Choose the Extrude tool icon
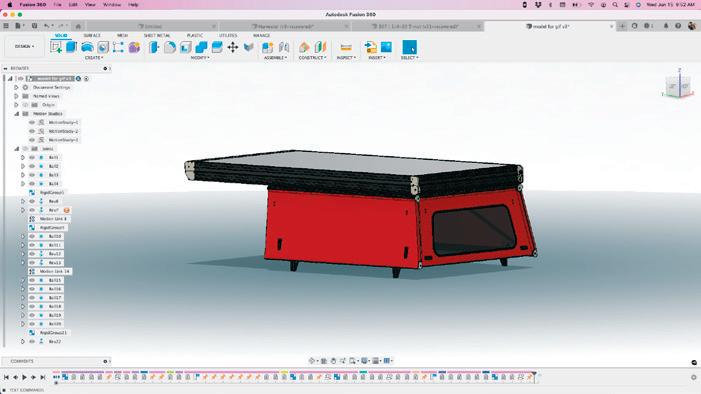 [72, 47]
